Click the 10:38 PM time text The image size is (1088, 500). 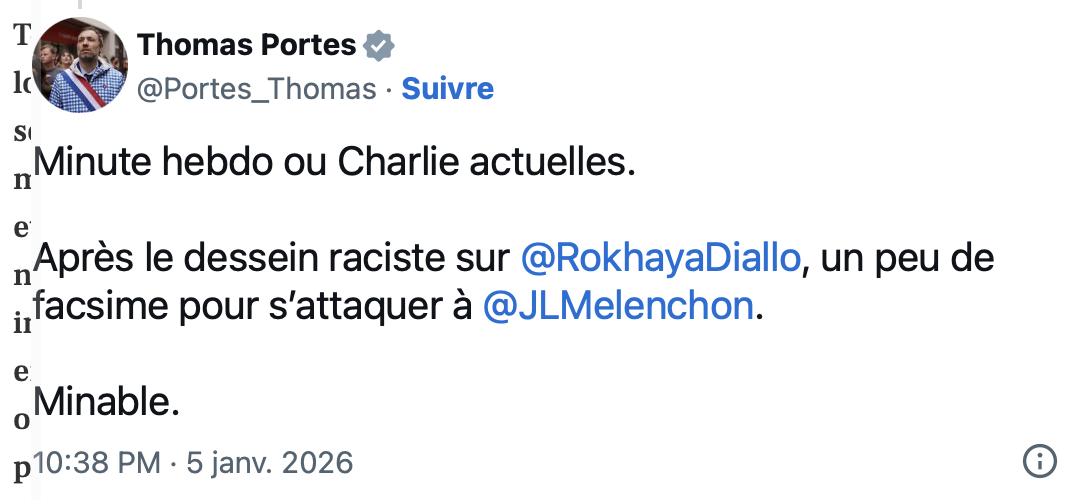[95, 463]
